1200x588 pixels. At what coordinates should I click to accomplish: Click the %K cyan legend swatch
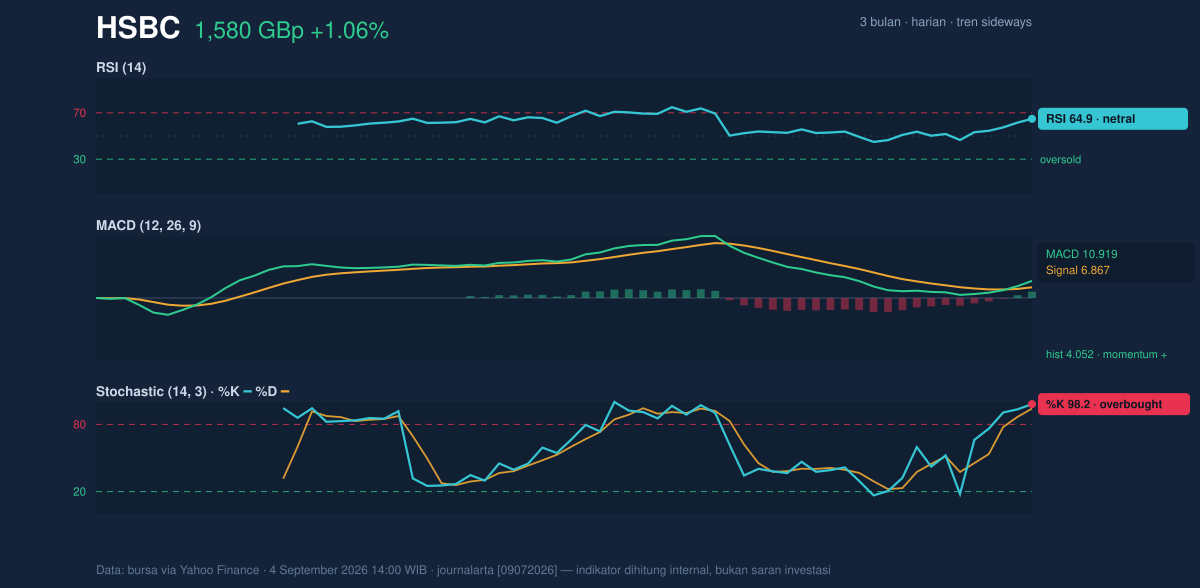pyautogui.click(x=248, y=391)
